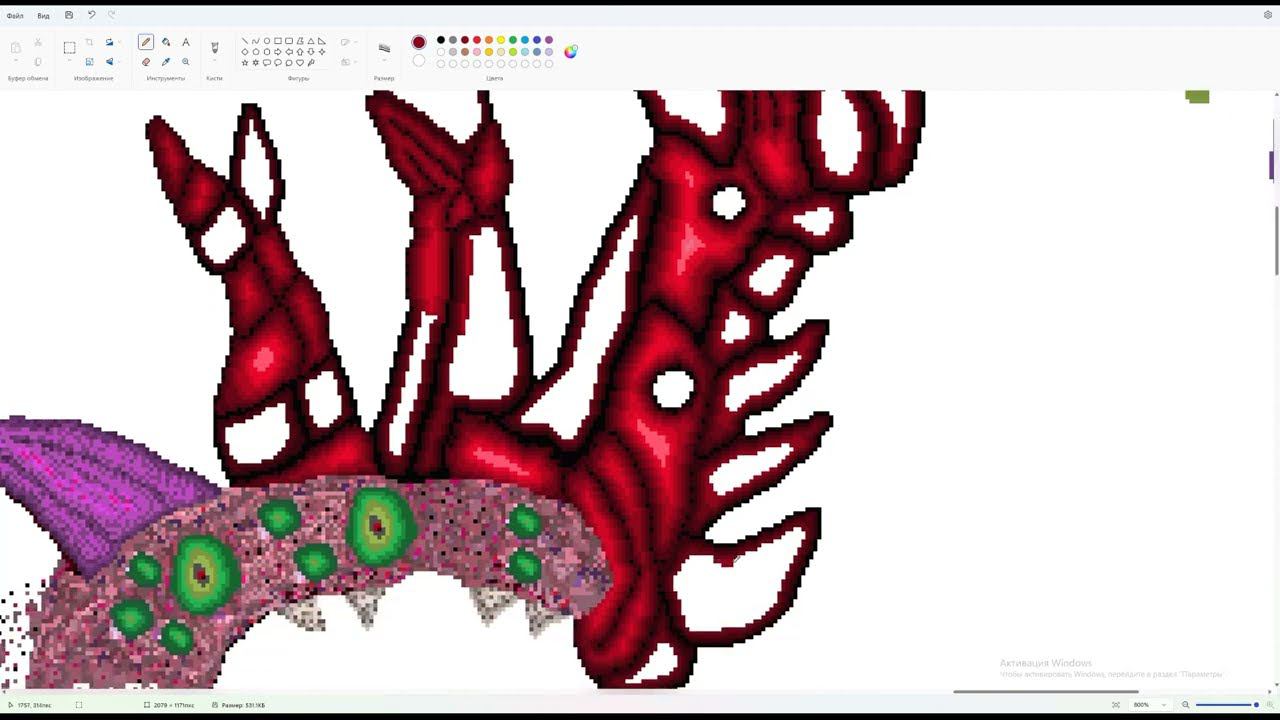Screen dimensions: 1280x720
Task: Select the Hexagon shape
Action: pos(267,52)
